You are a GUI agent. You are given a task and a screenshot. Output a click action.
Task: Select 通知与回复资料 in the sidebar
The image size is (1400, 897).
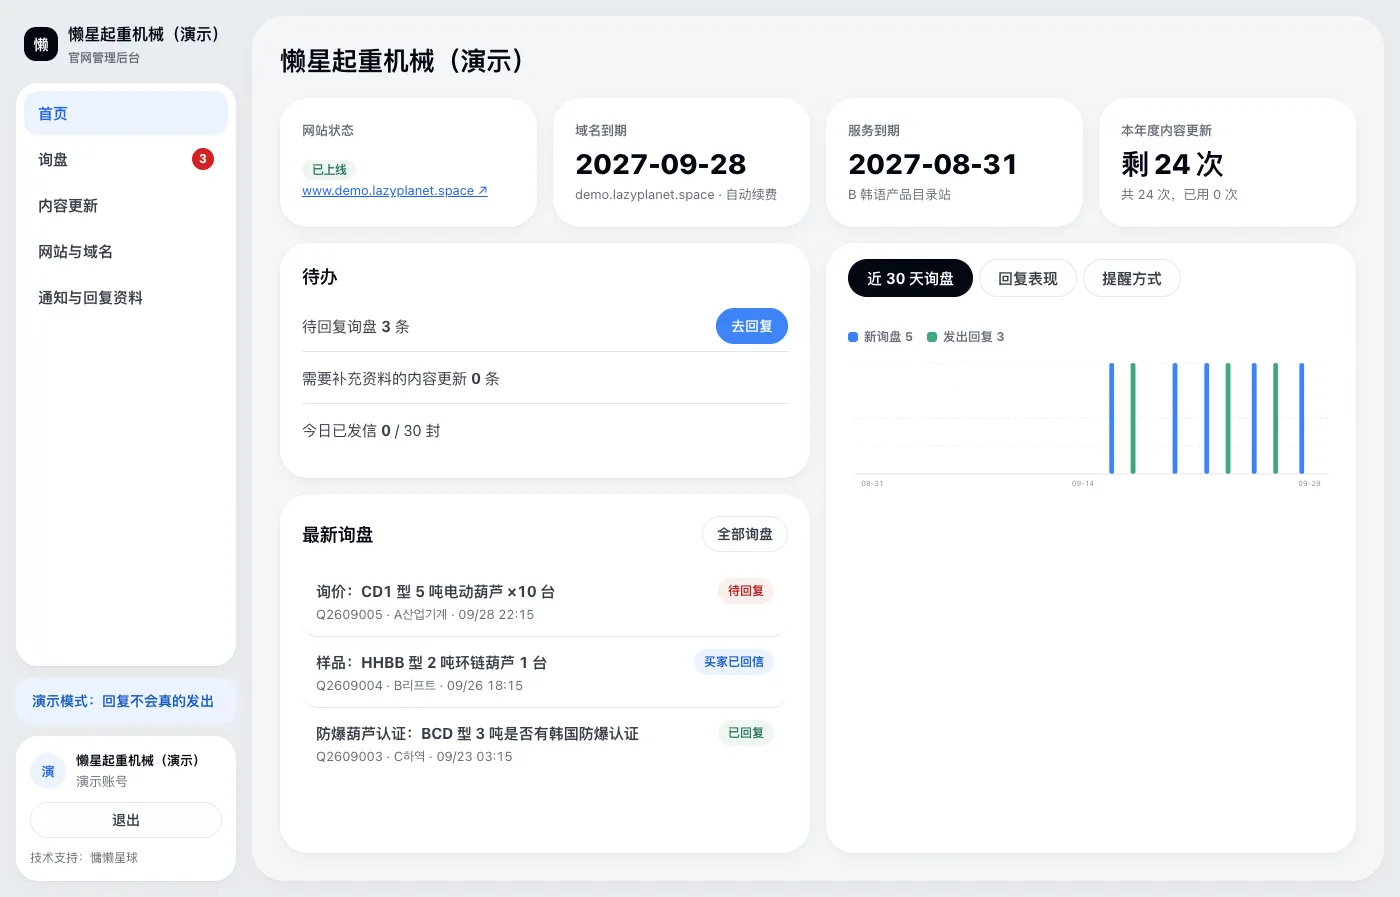[x=126, y=297]
